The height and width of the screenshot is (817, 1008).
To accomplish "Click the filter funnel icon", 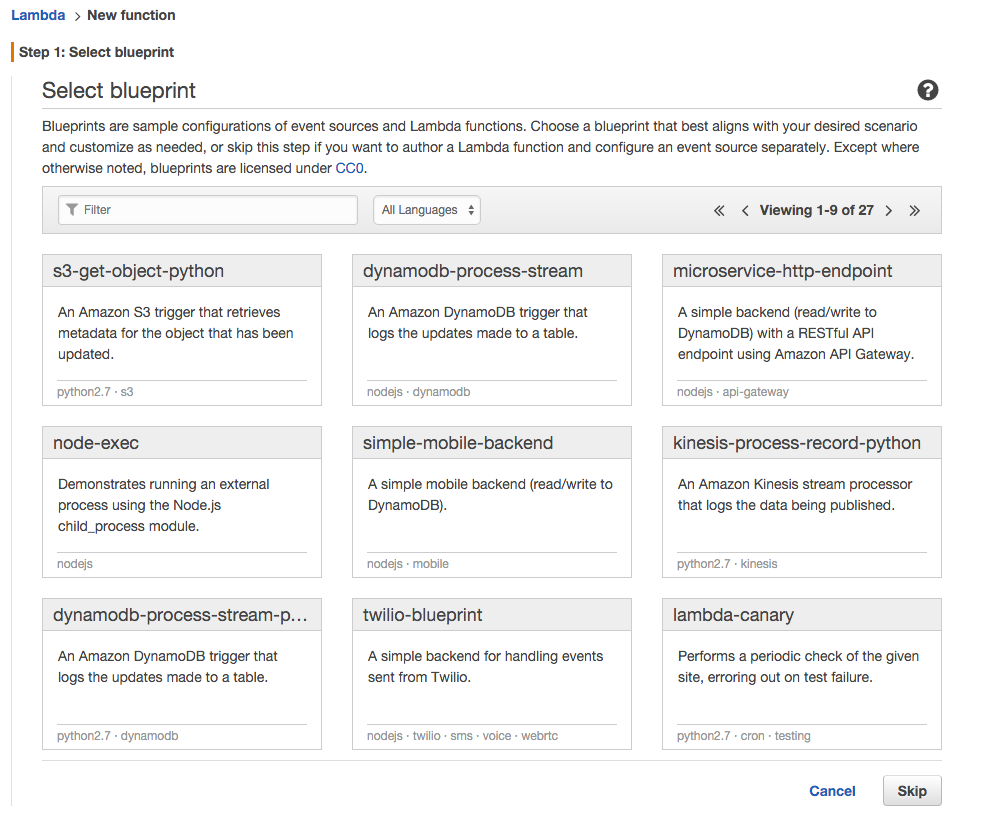I will coord(72,210).
